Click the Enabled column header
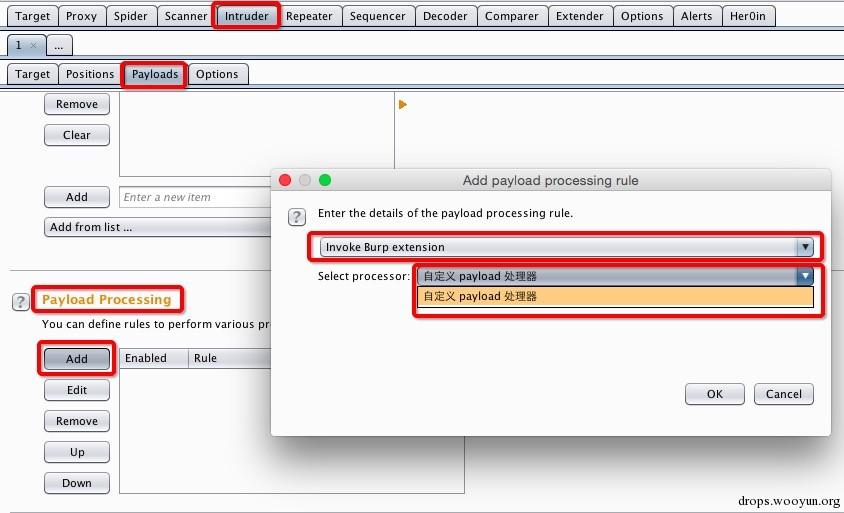The image size is (844, 513). 153,358
